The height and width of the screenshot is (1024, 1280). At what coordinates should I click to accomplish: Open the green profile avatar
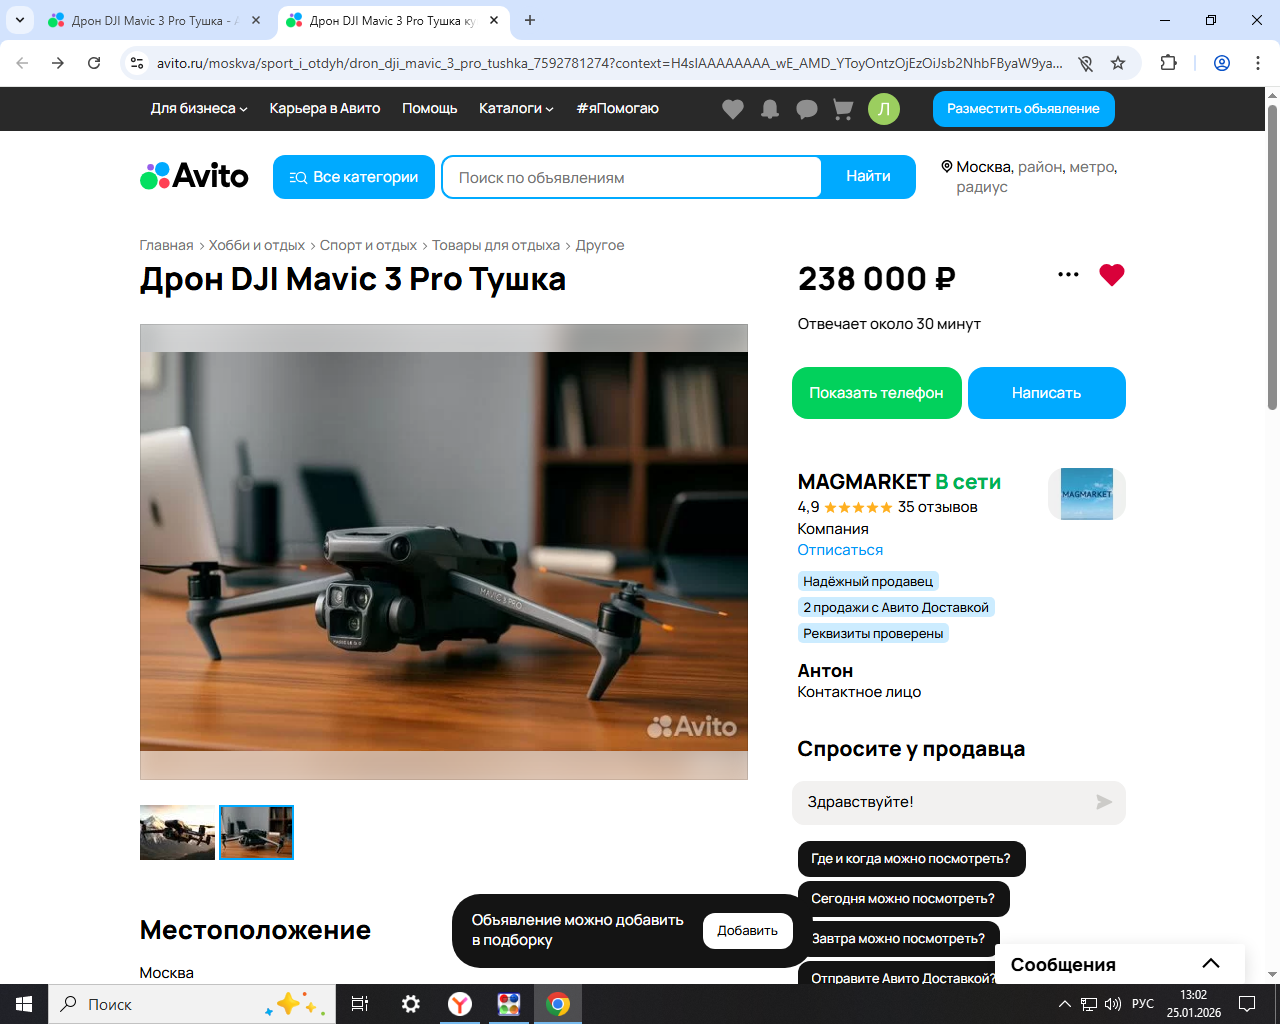[x=884, y=109]
